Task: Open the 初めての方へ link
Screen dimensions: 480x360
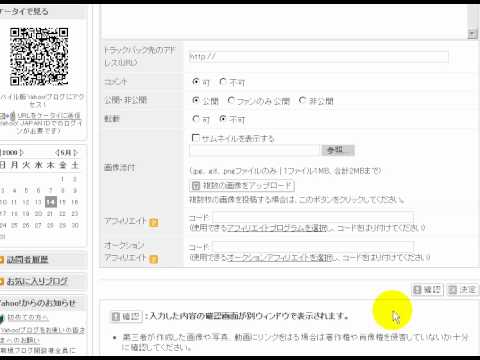Action: [x=28, y=317]
